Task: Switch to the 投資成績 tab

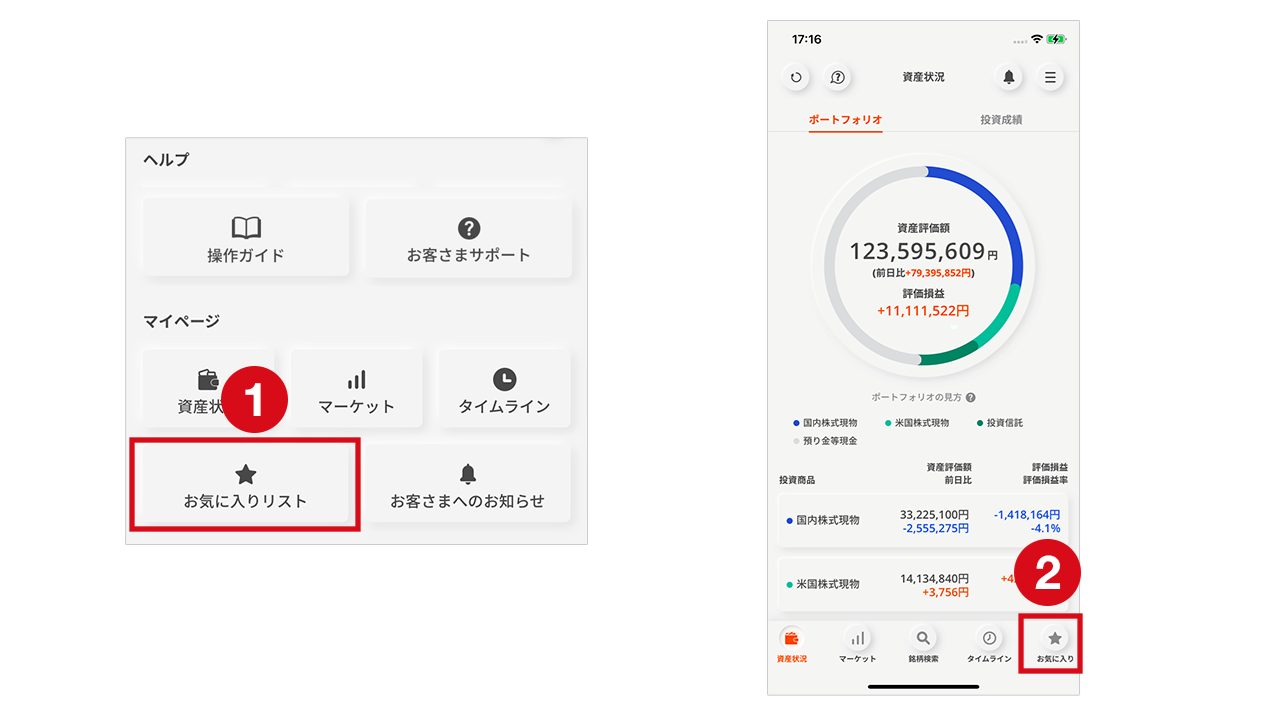Action: pos(1001,119)
